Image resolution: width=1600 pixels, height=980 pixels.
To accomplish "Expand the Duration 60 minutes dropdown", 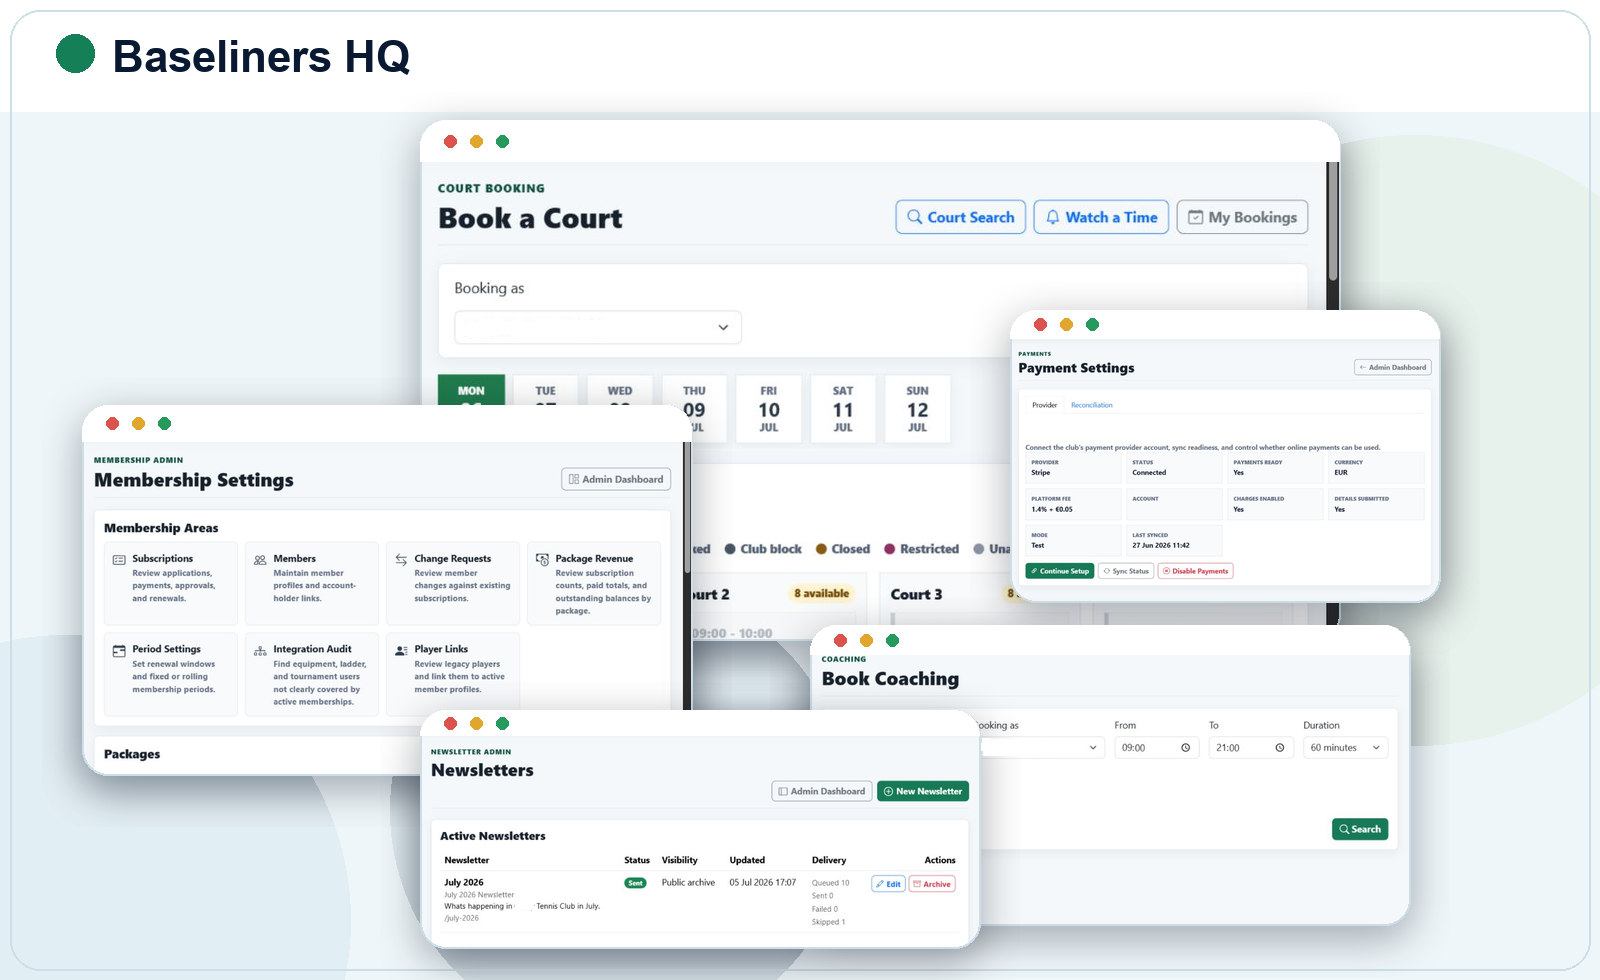I will click(x=1345, y=748).
